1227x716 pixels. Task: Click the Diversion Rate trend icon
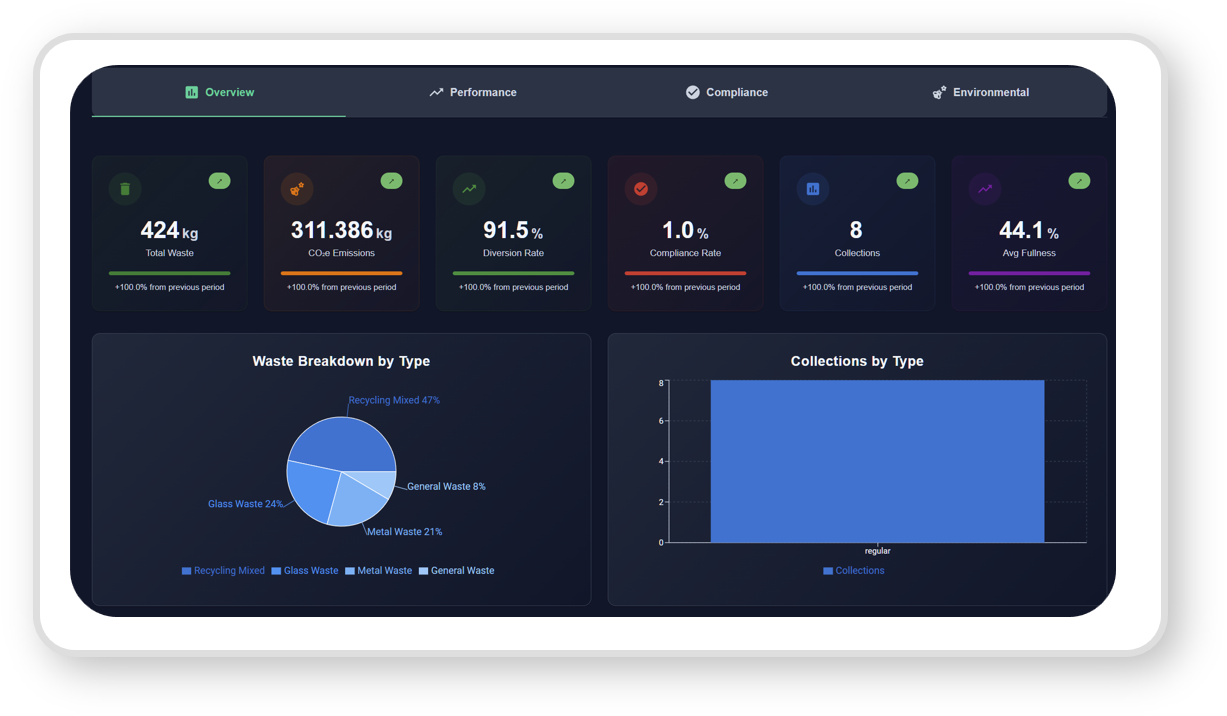(x=469, y=189)
